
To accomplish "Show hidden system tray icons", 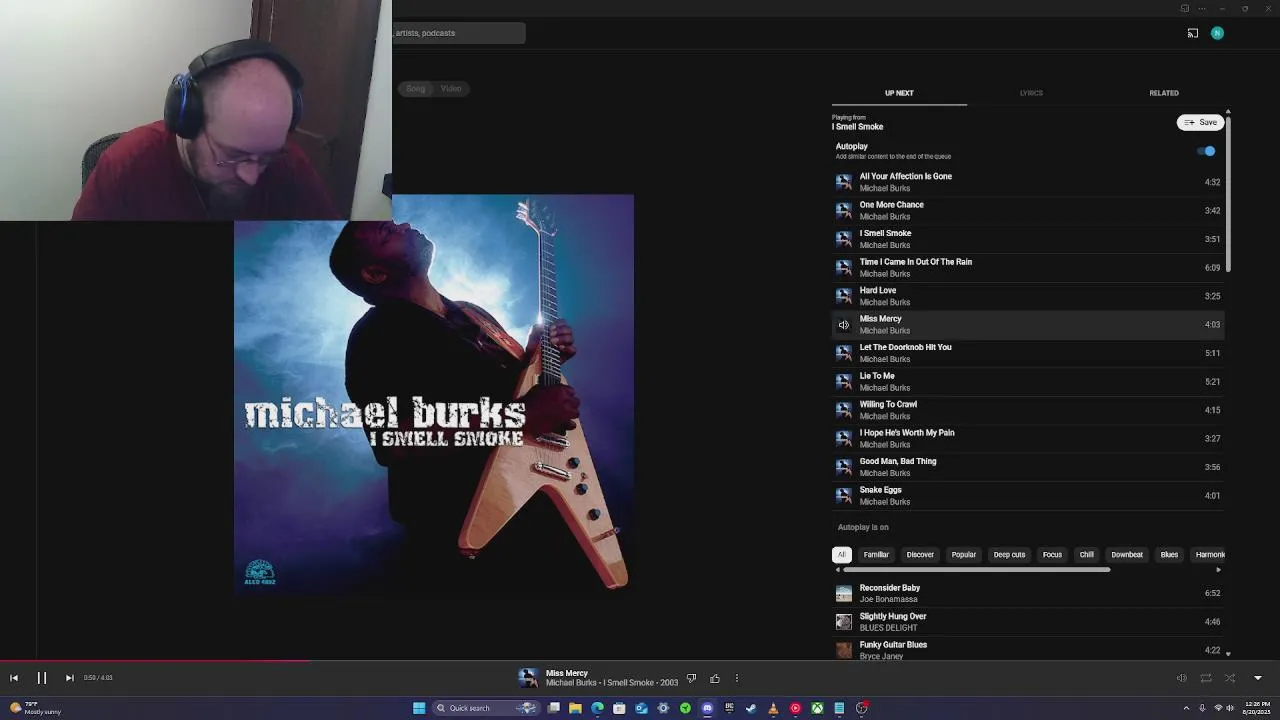I will 1186,708.
